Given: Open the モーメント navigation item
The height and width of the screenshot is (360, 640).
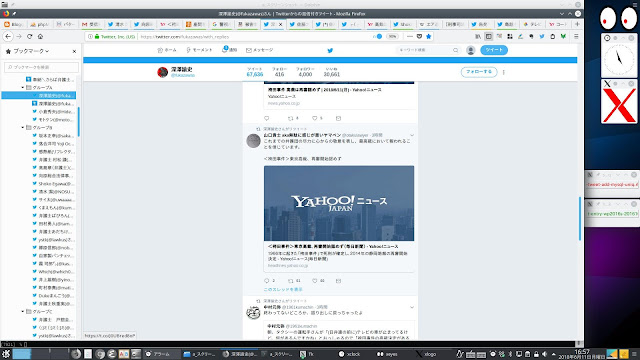Looking at the screenshot, I should (199, 50).
